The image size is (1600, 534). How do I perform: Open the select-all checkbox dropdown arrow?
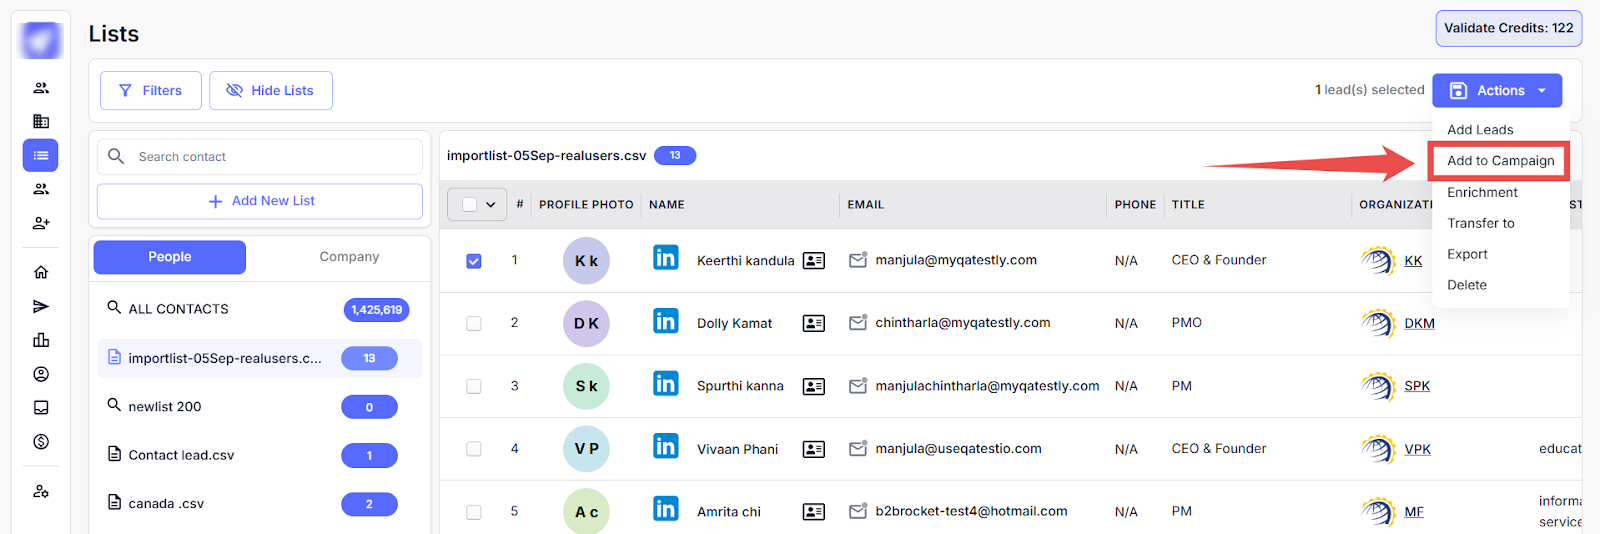[x=491, y=205]
